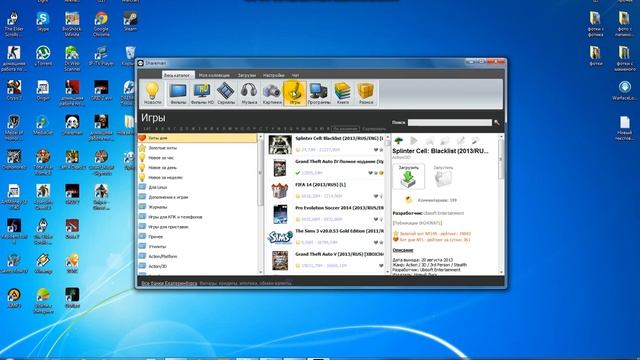Select Новое за час in the sidebar

click(198, 158)
